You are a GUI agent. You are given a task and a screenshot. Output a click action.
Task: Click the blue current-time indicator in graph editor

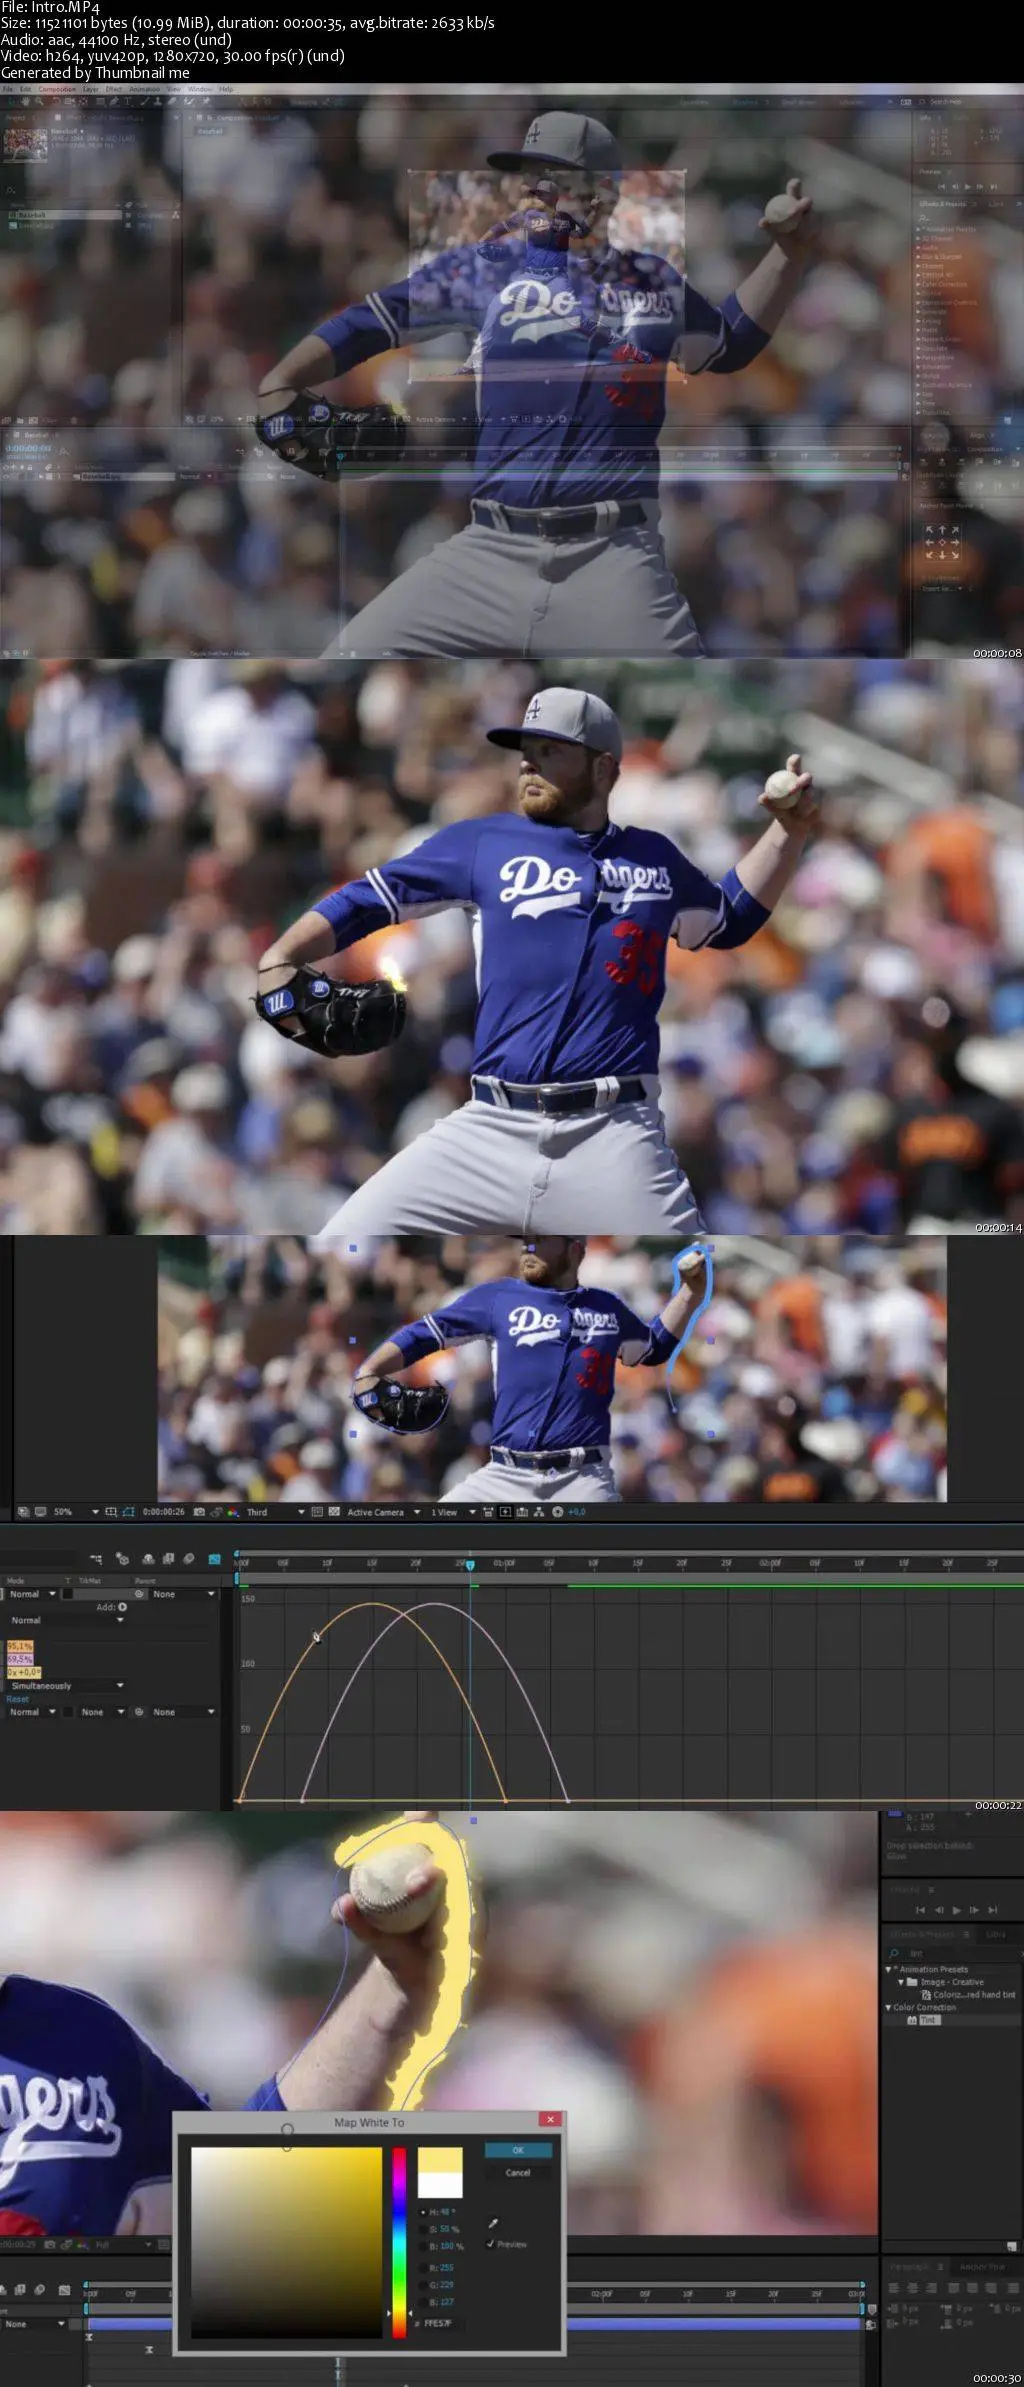click(x=470, y=1564)
